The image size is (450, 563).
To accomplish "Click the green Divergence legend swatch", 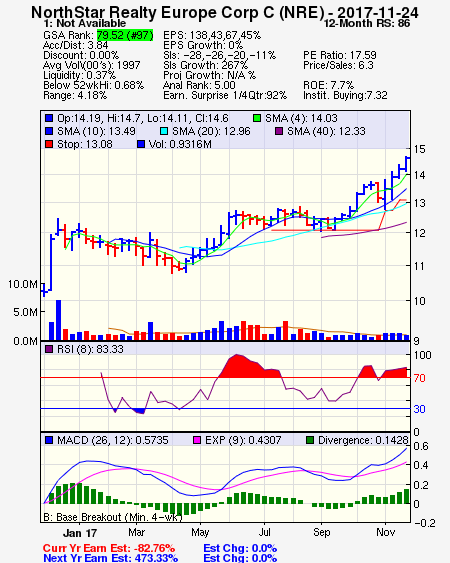I will pos(310,440).
